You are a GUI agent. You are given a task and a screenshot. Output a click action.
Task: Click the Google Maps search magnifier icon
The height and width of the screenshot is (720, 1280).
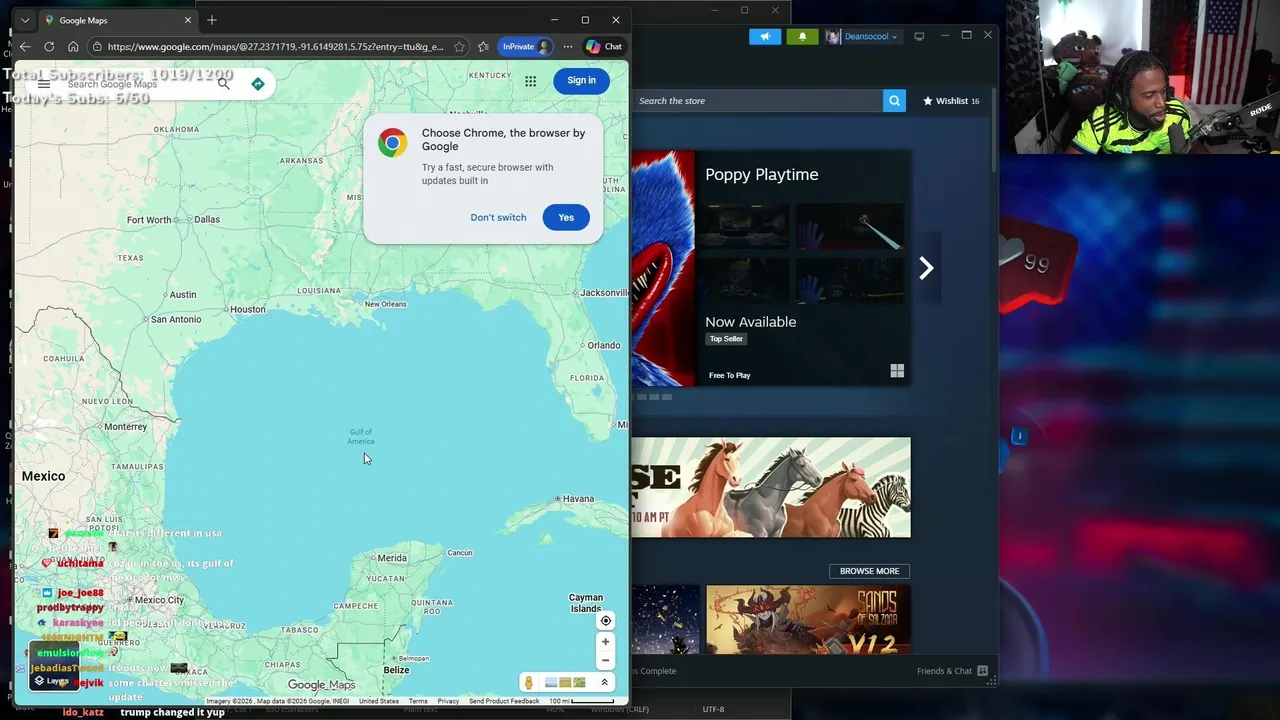(x=224, y=84)
